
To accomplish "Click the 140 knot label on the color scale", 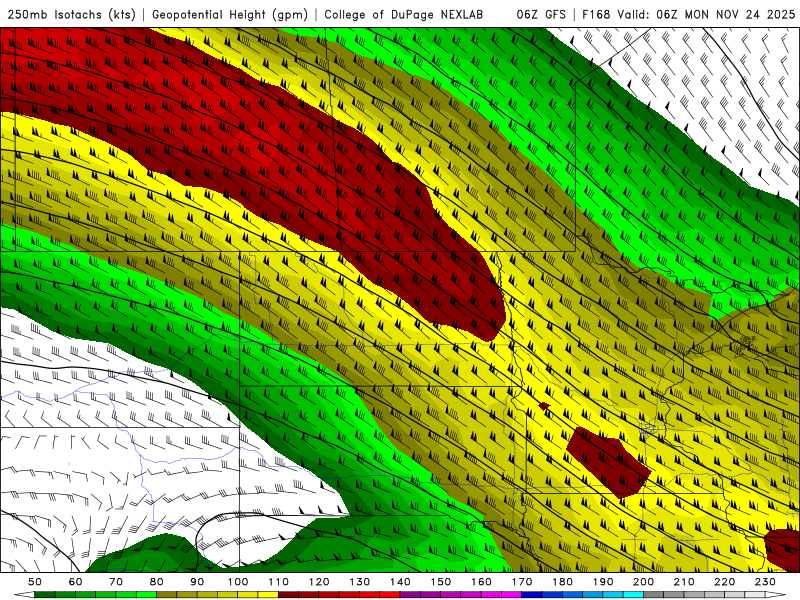I will 400,582.
